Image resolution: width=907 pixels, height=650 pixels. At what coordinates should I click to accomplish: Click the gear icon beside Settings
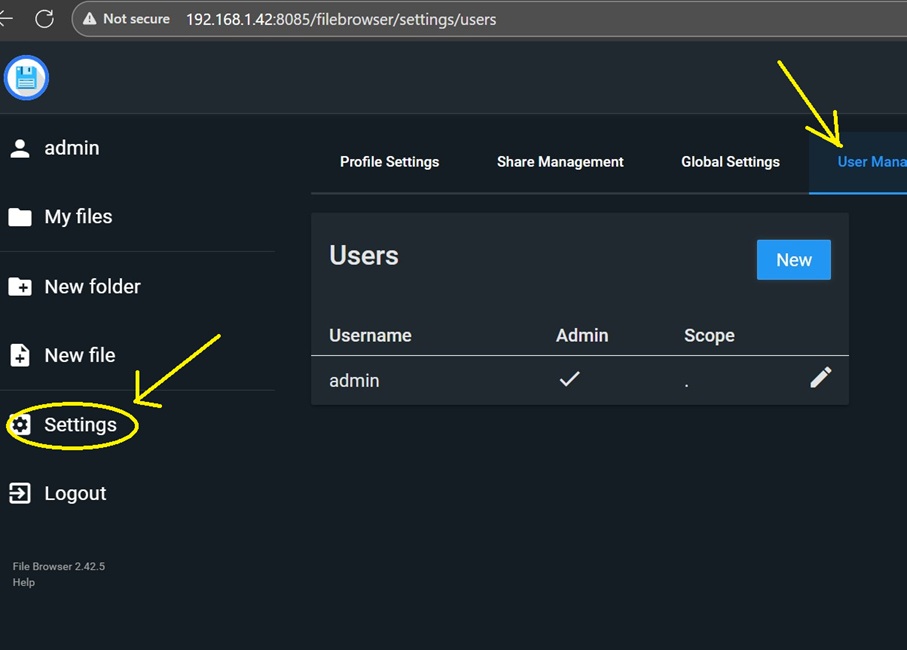coord(20,425)
